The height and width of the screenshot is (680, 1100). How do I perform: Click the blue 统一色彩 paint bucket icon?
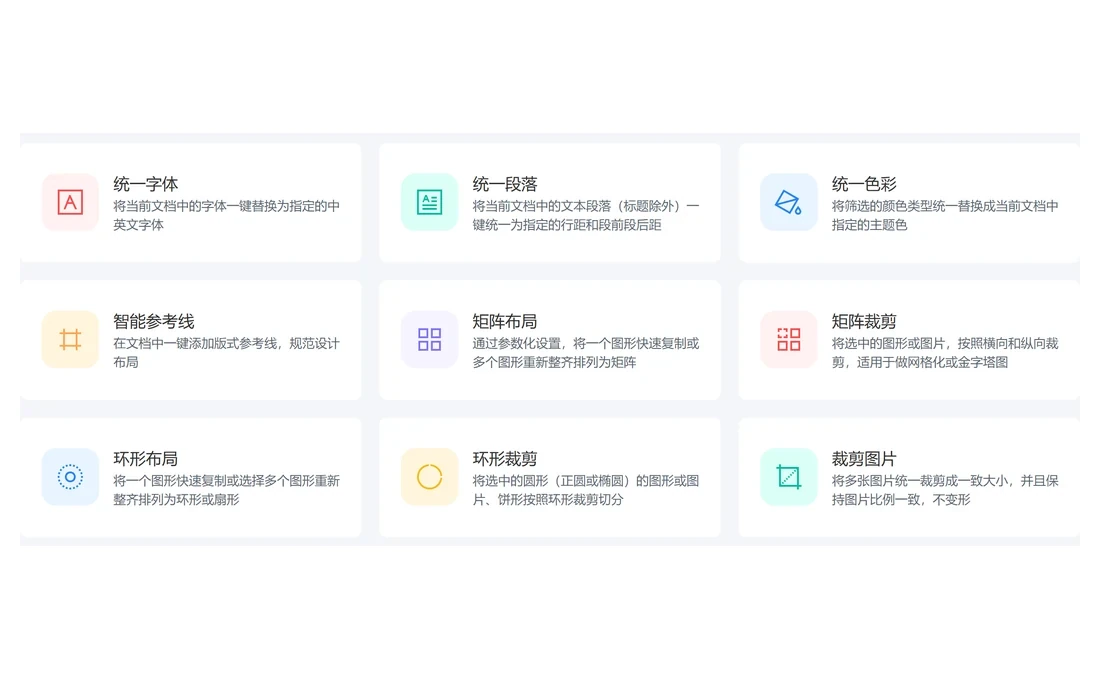pyautogui.click(x=789, y=202)
